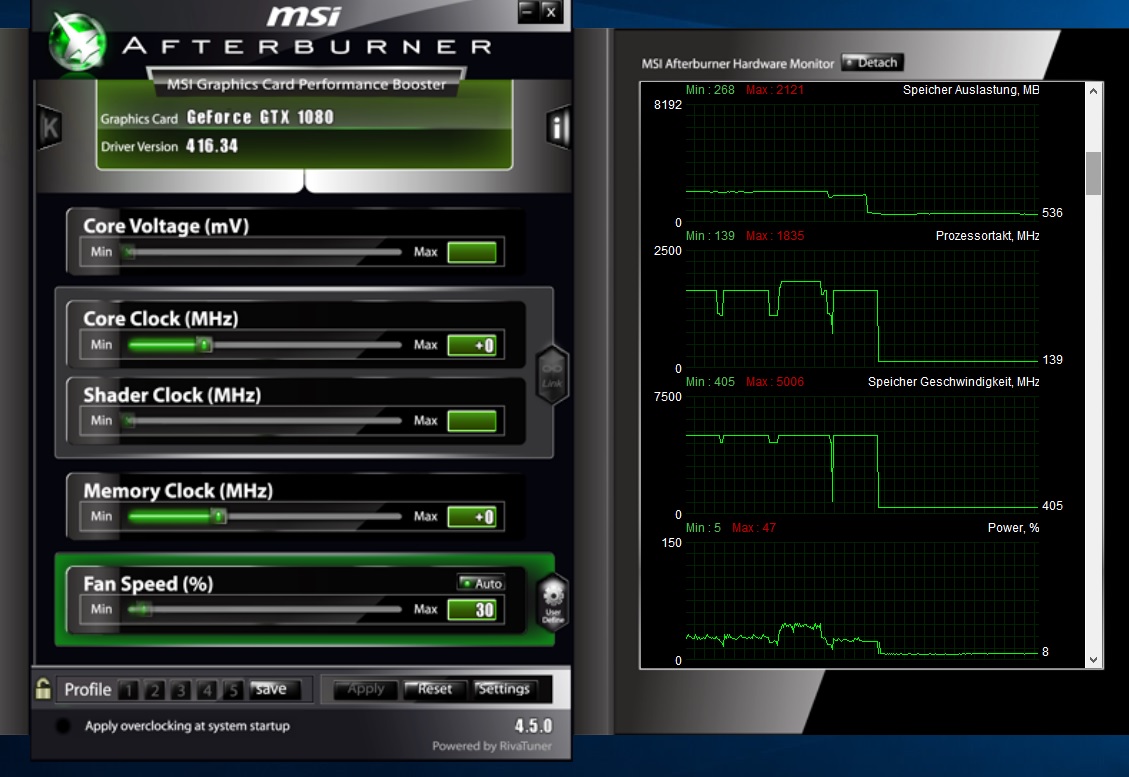1129x777 pixels.
Task: Click the Memory Clock +0 value field
Action: [x=472, y=516]
